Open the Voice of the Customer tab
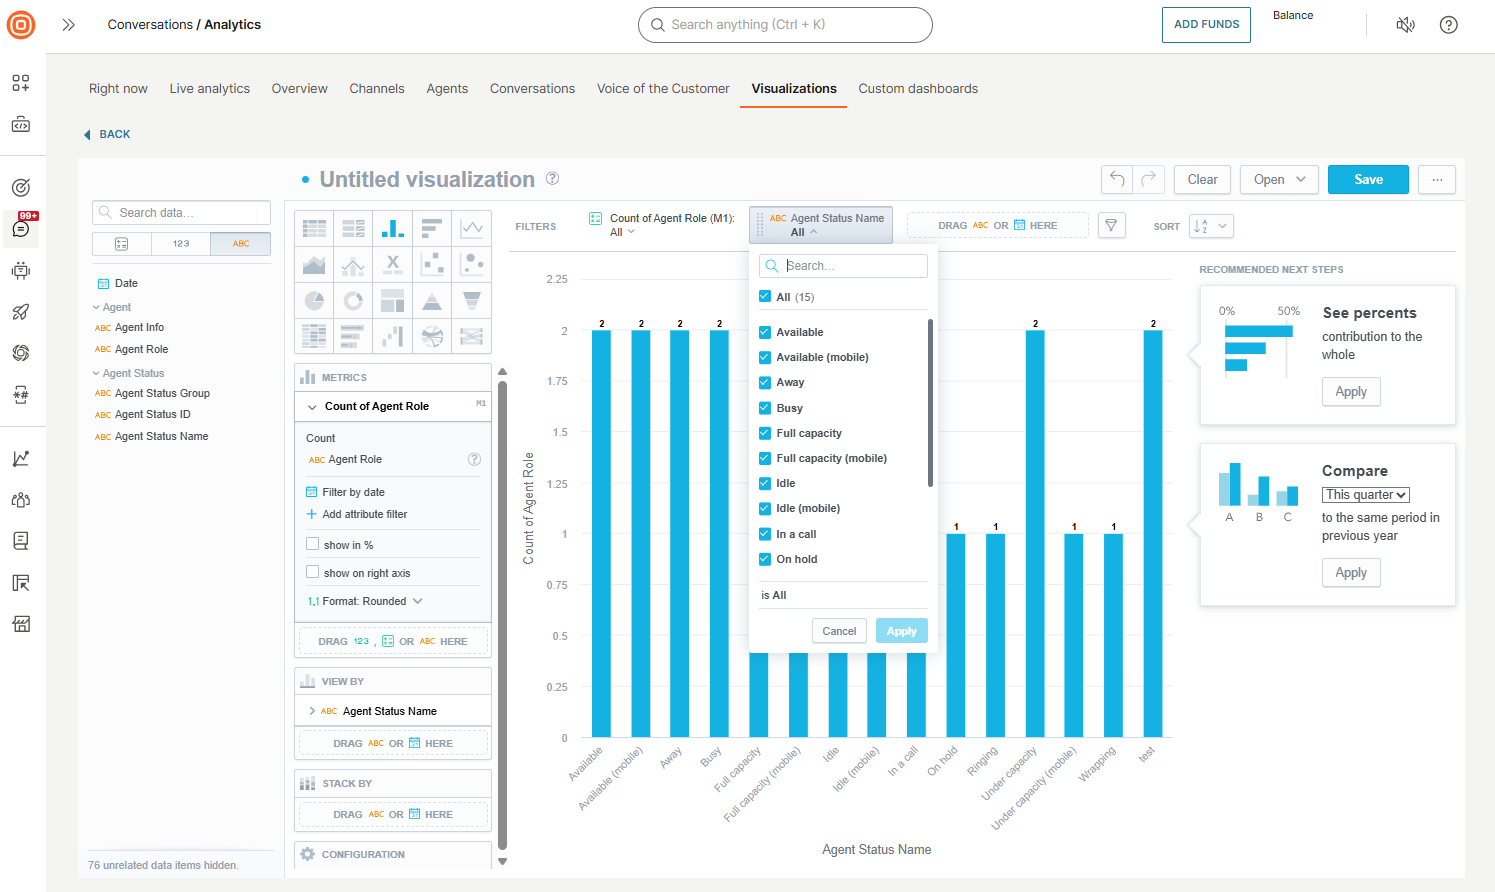This screenshot has width=1495, height=892. click(662, 88)
